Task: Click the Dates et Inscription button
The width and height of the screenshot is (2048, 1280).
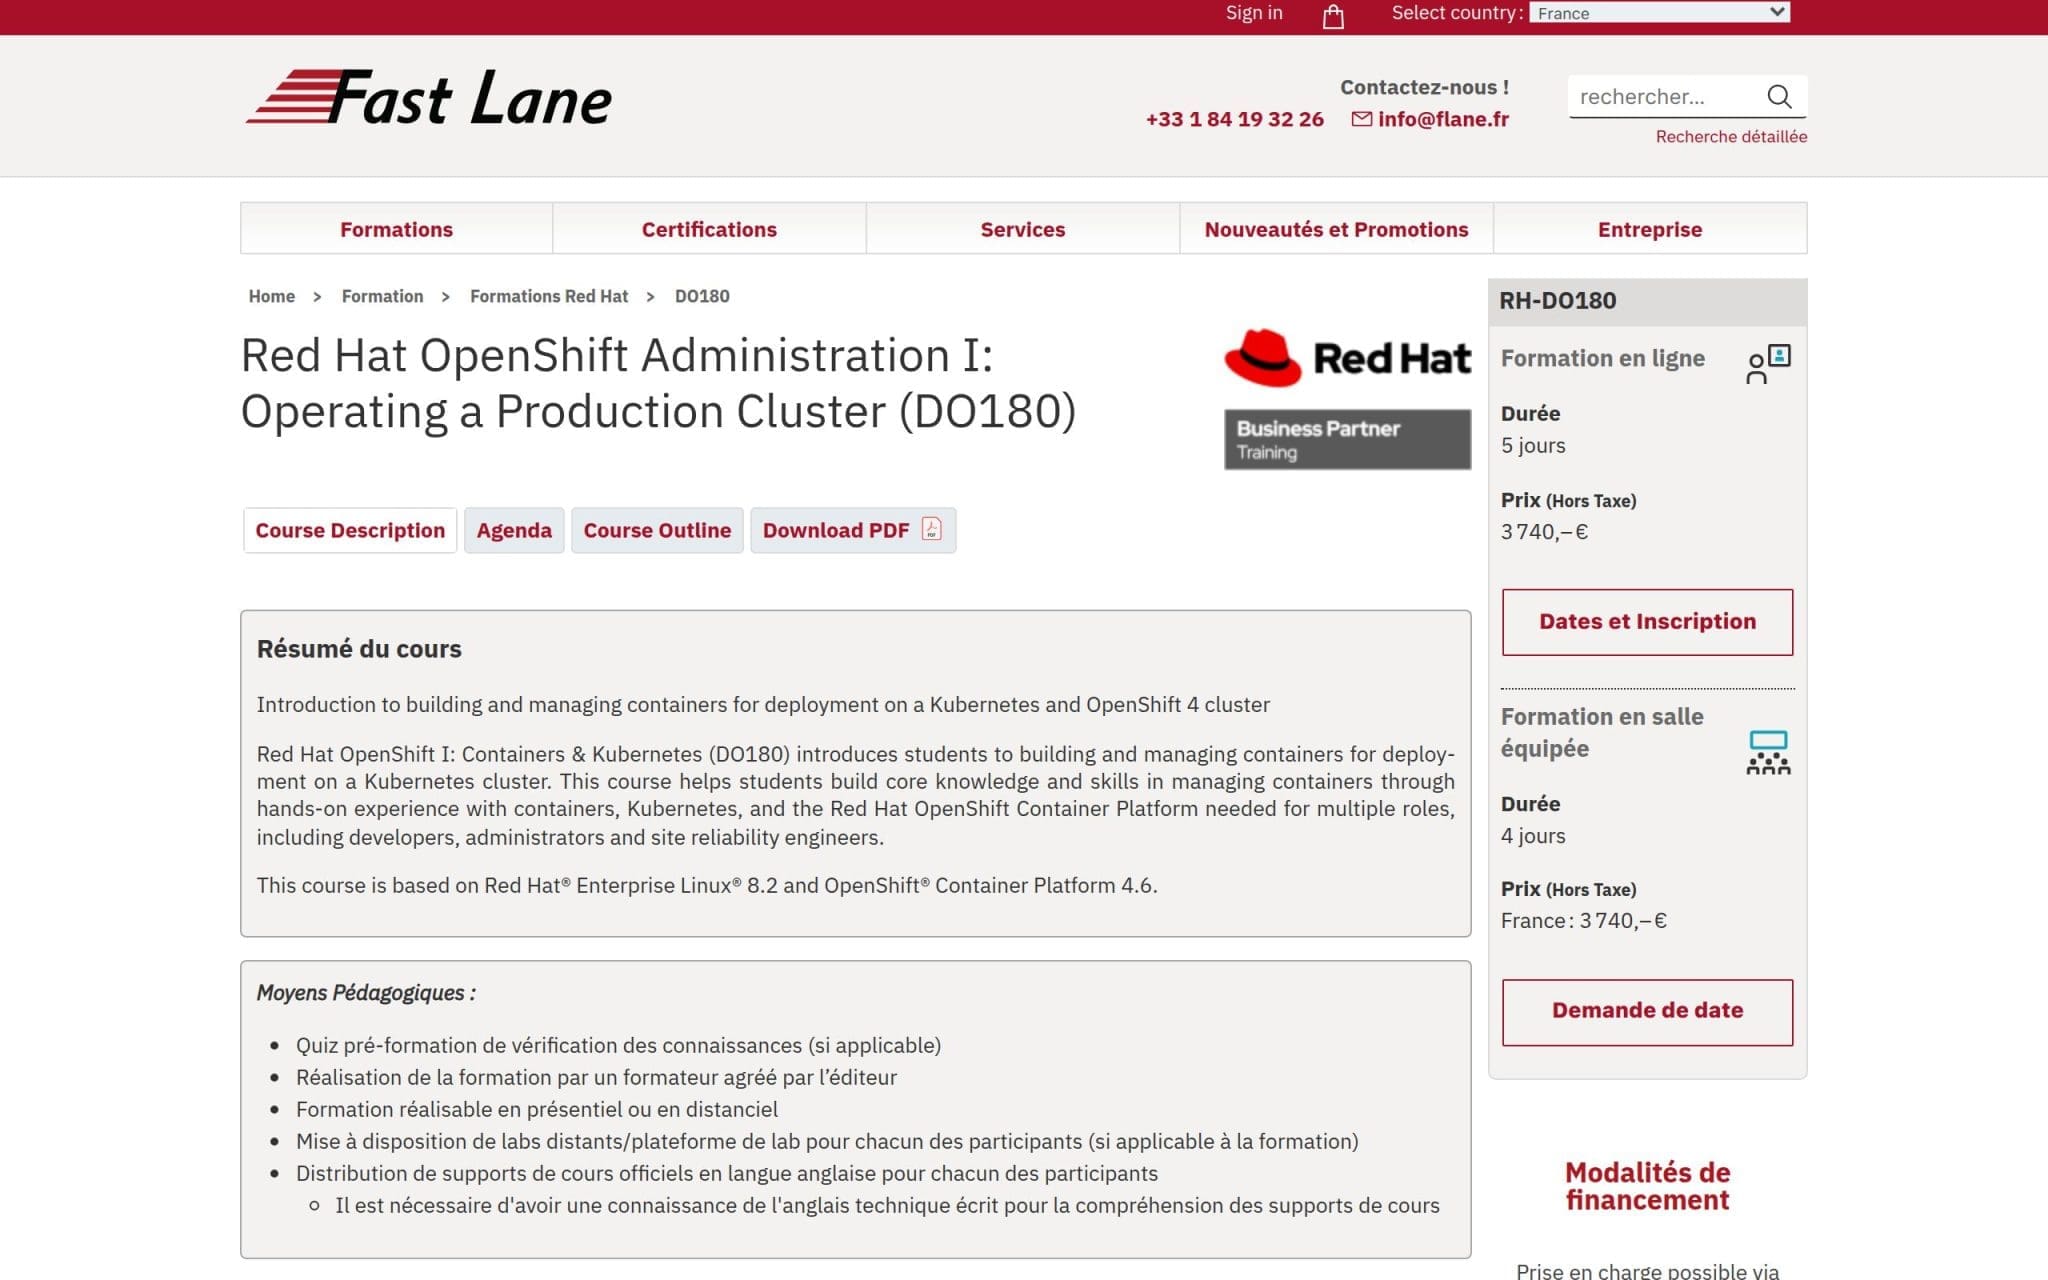Action: 1647,621
